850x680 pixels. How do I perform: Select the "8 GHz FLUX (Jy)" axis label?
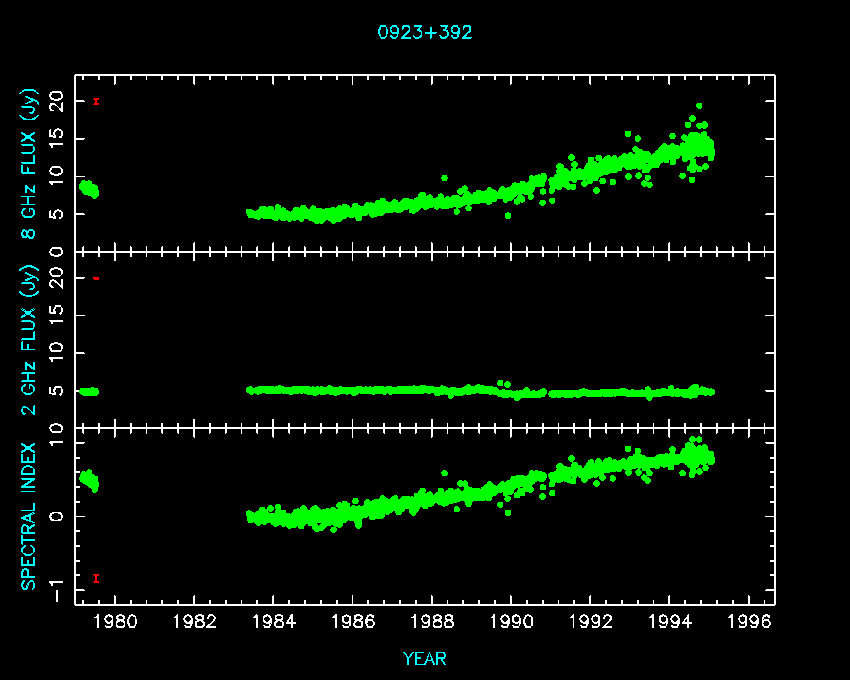[30, 164]
